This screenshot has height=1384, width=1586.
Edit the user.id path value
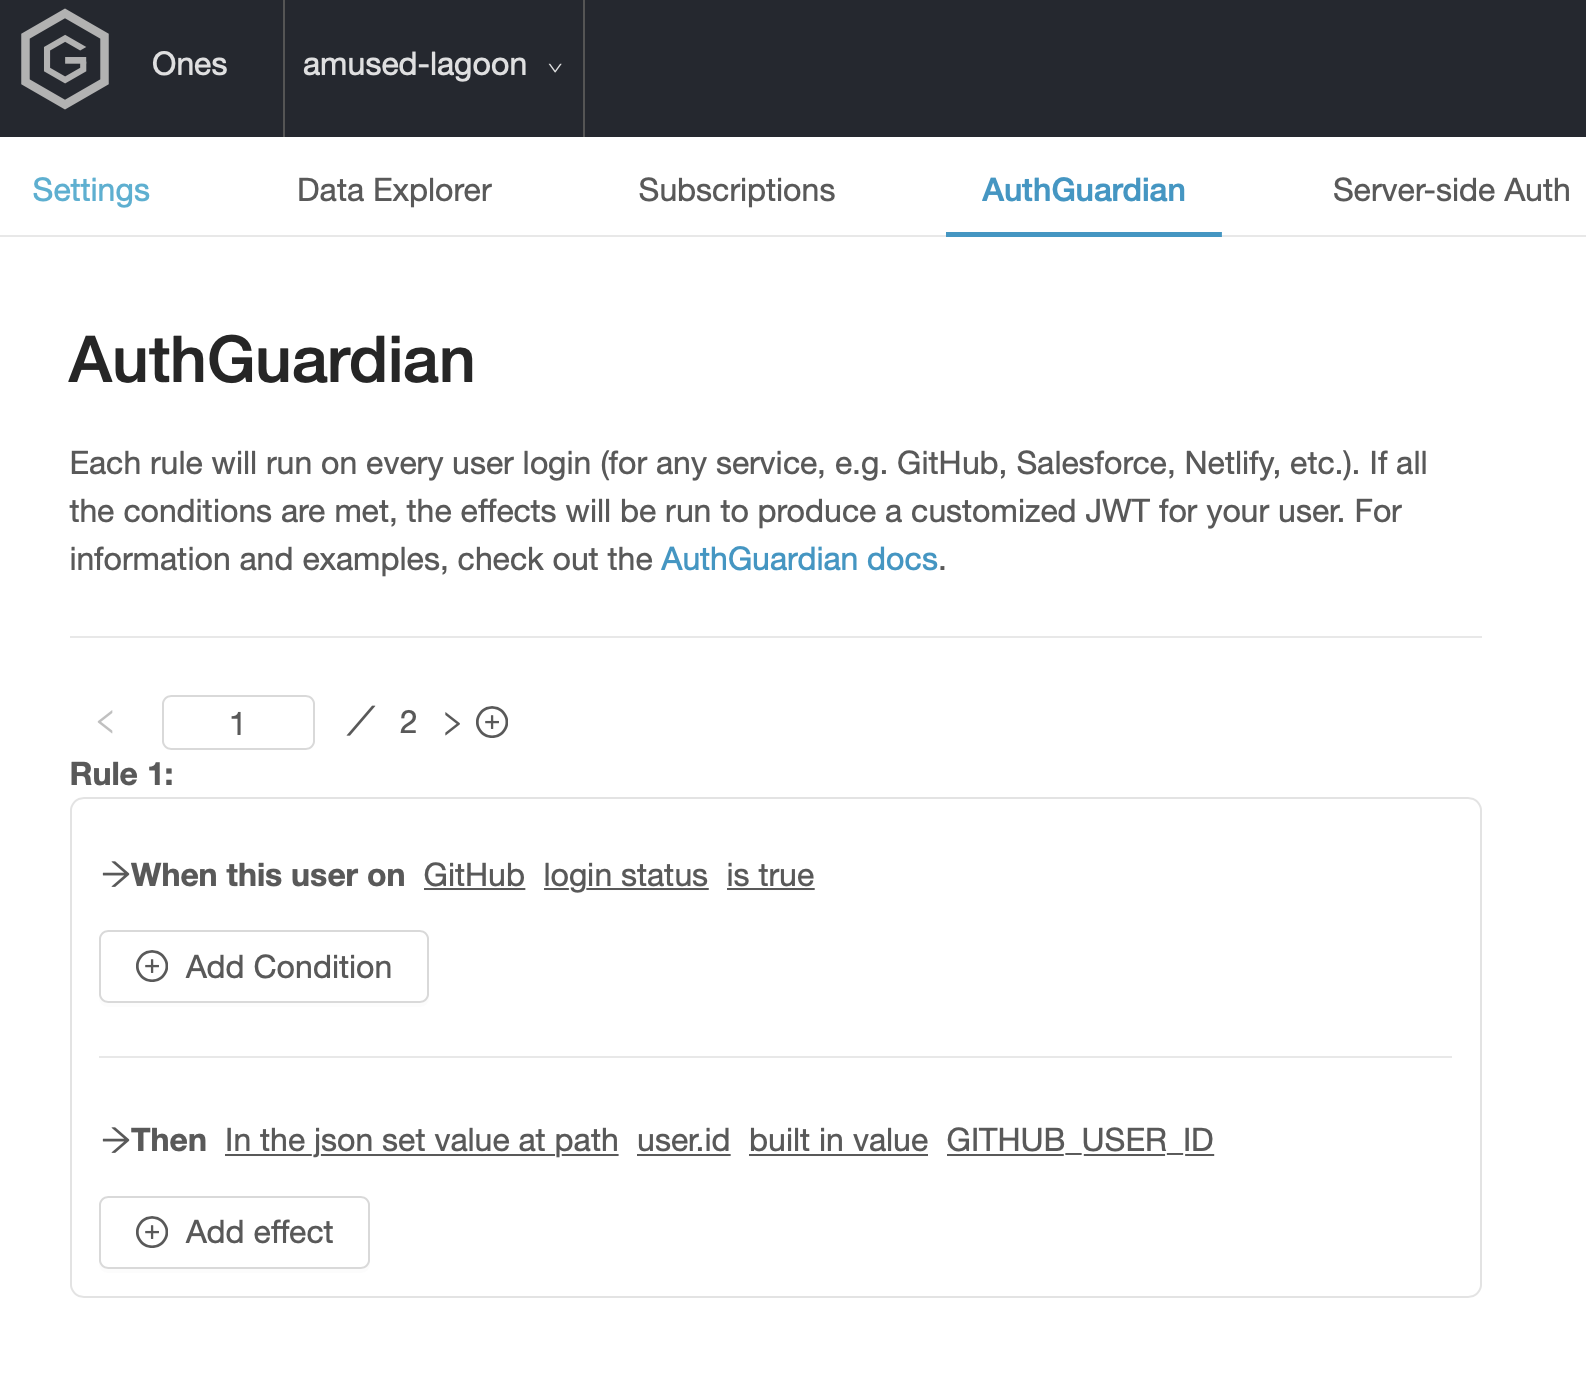pos(684,1140)
